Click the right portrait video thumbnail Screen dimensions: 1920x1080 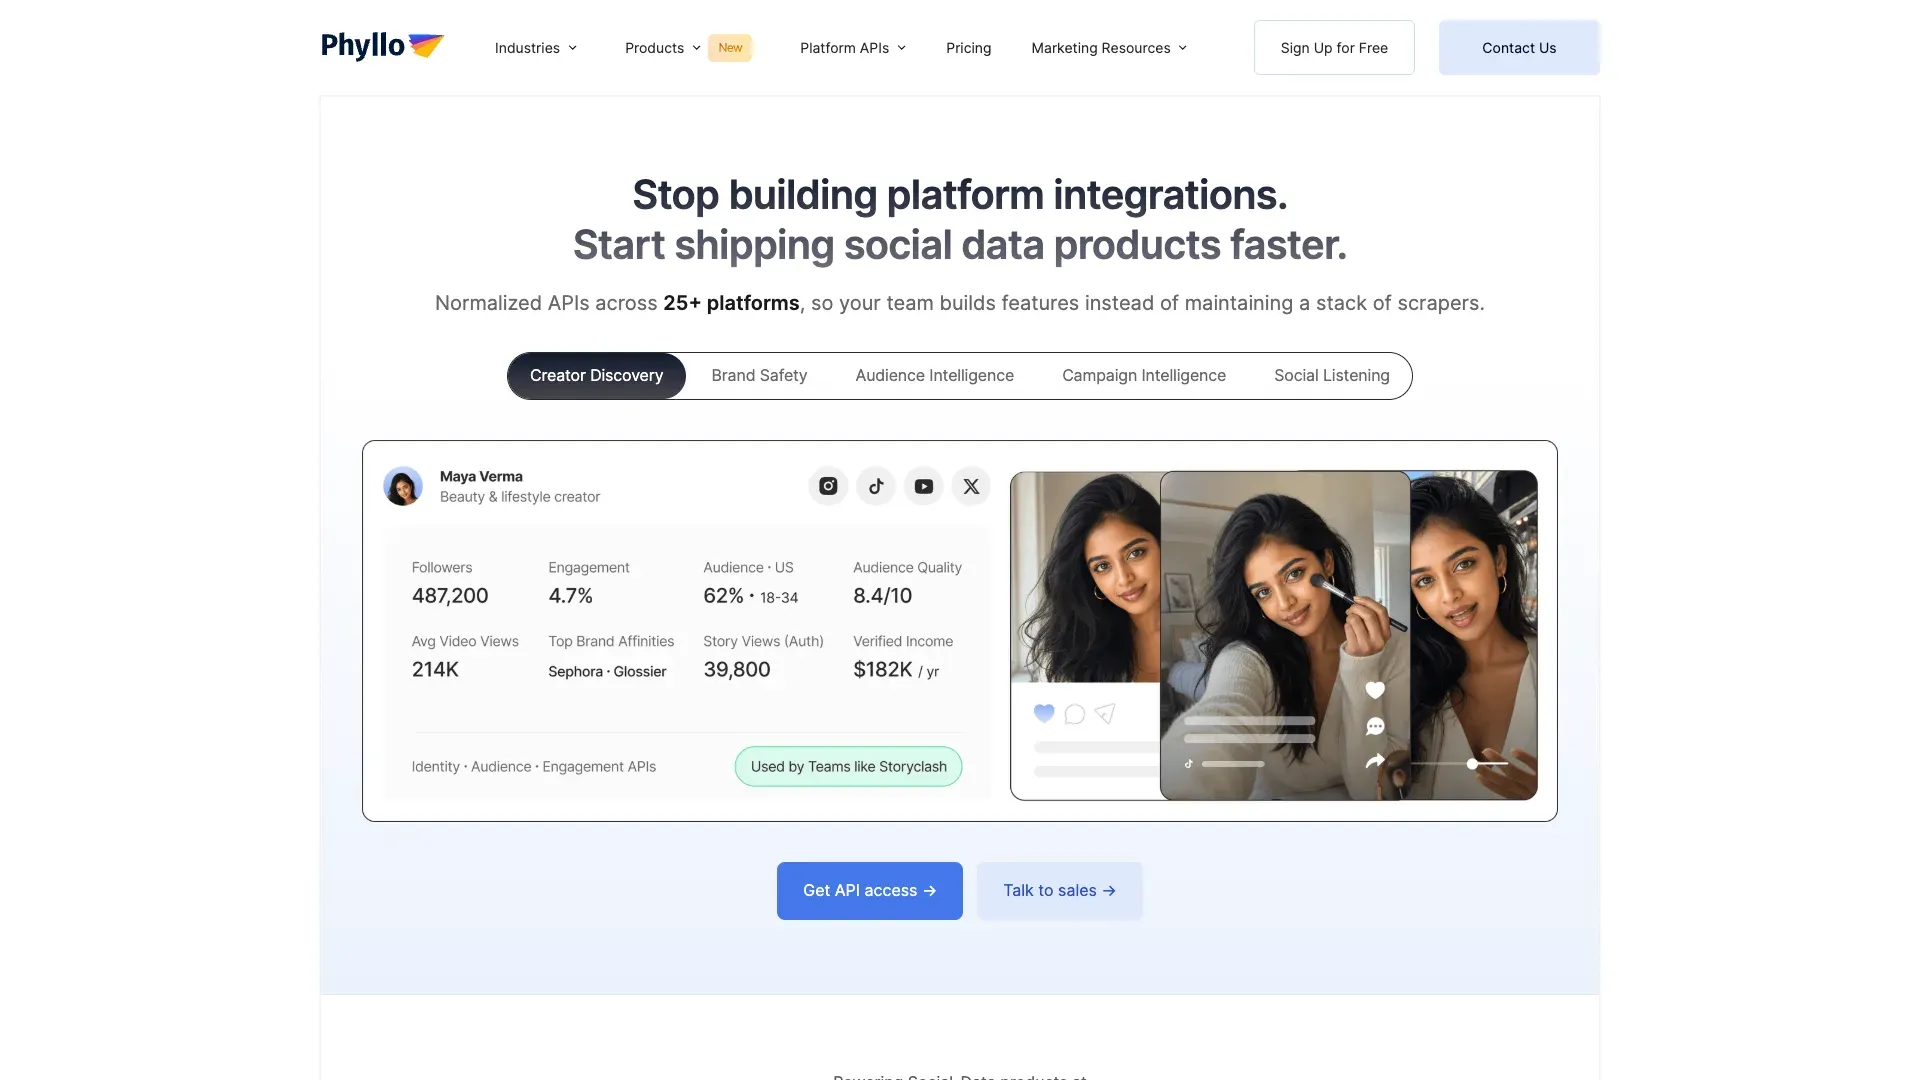(x=1474, y=635)
